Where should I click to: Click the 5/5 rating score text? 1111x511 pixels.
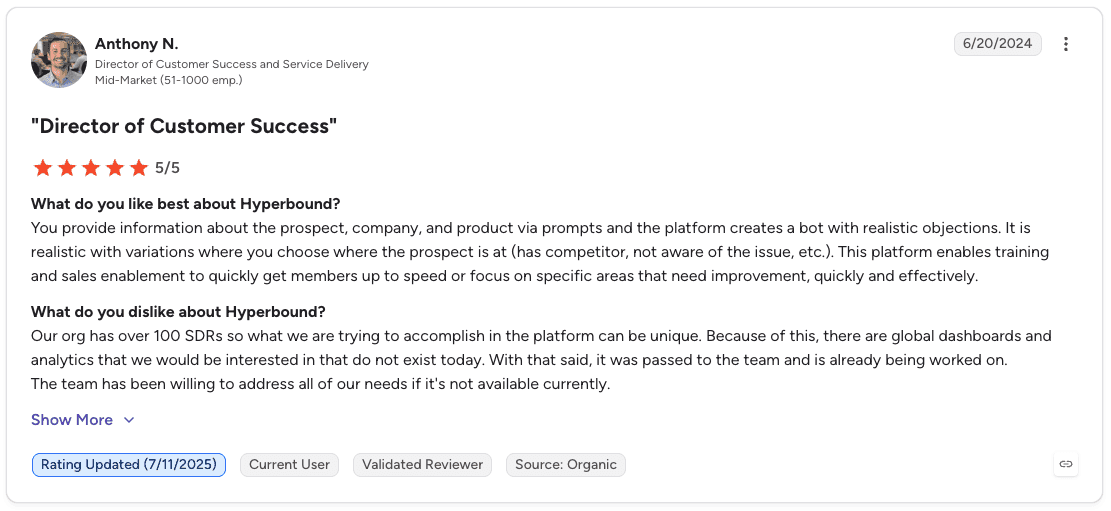168,168
